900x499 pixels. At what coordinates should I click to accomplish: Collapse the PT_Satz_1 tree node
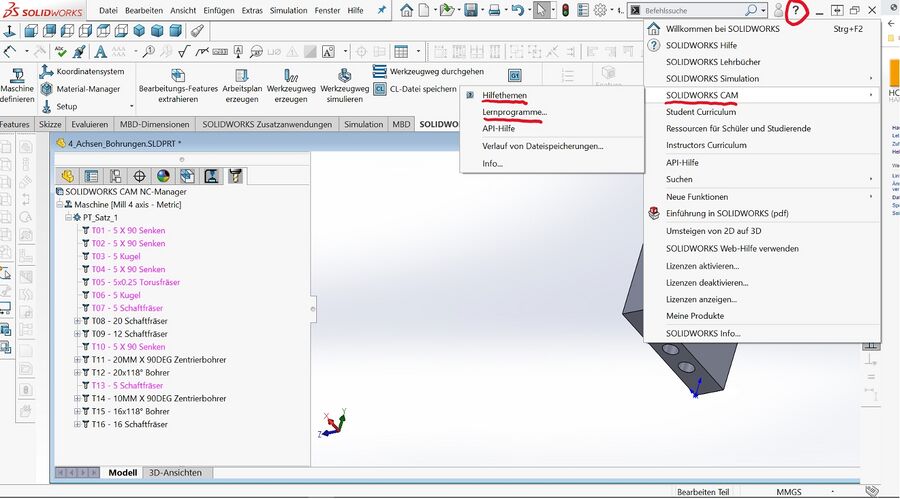pos(68,217)
